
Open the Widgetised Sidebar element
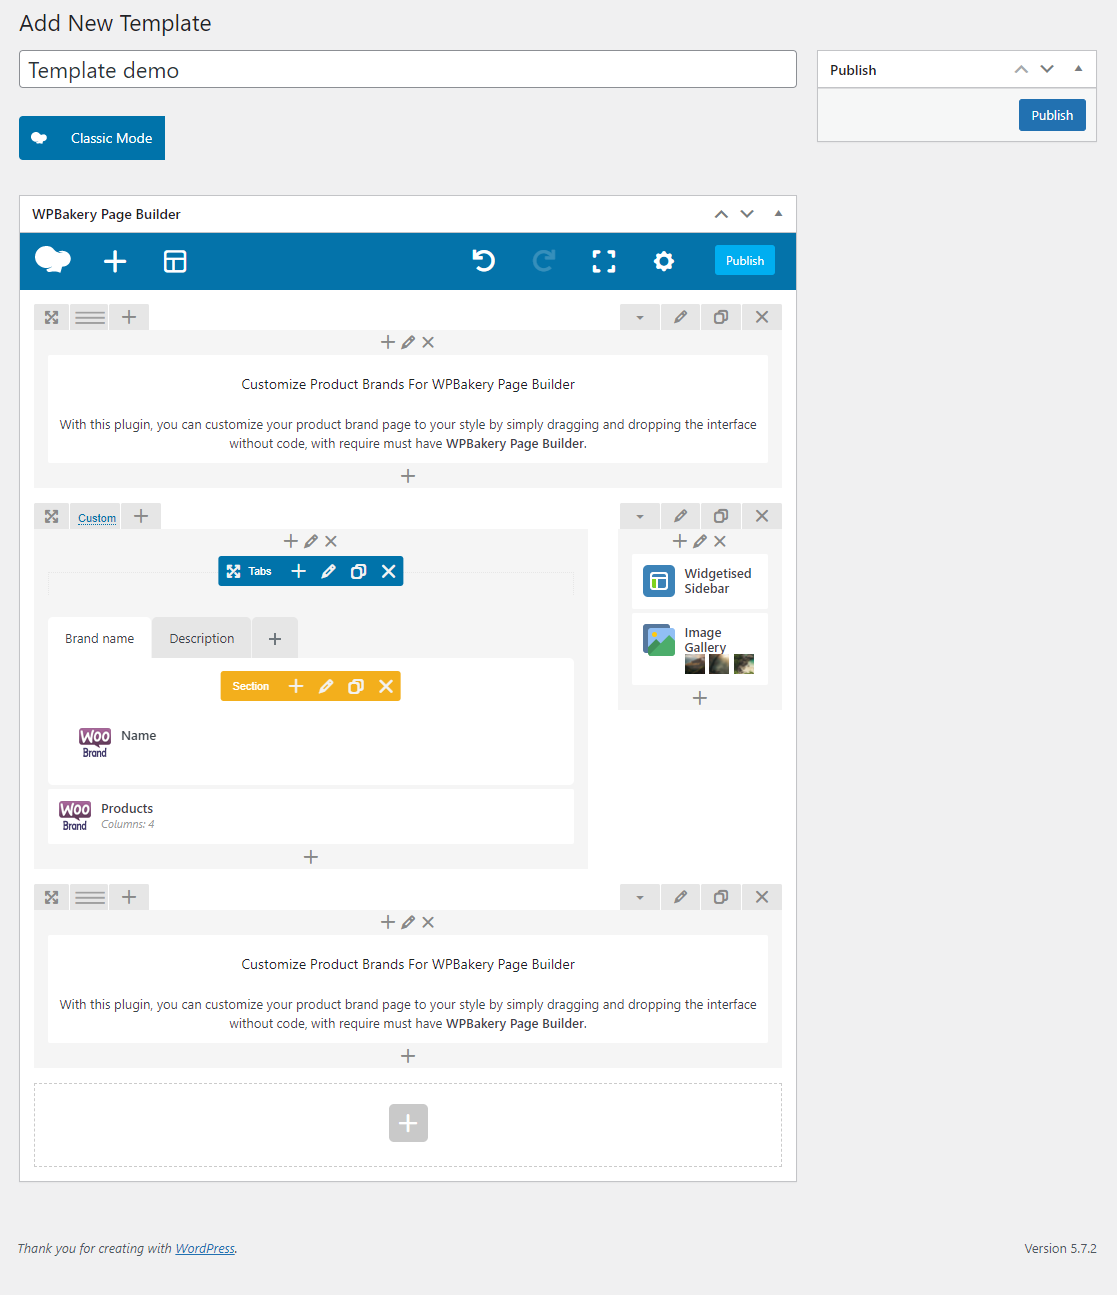click(x=700, y=581)
